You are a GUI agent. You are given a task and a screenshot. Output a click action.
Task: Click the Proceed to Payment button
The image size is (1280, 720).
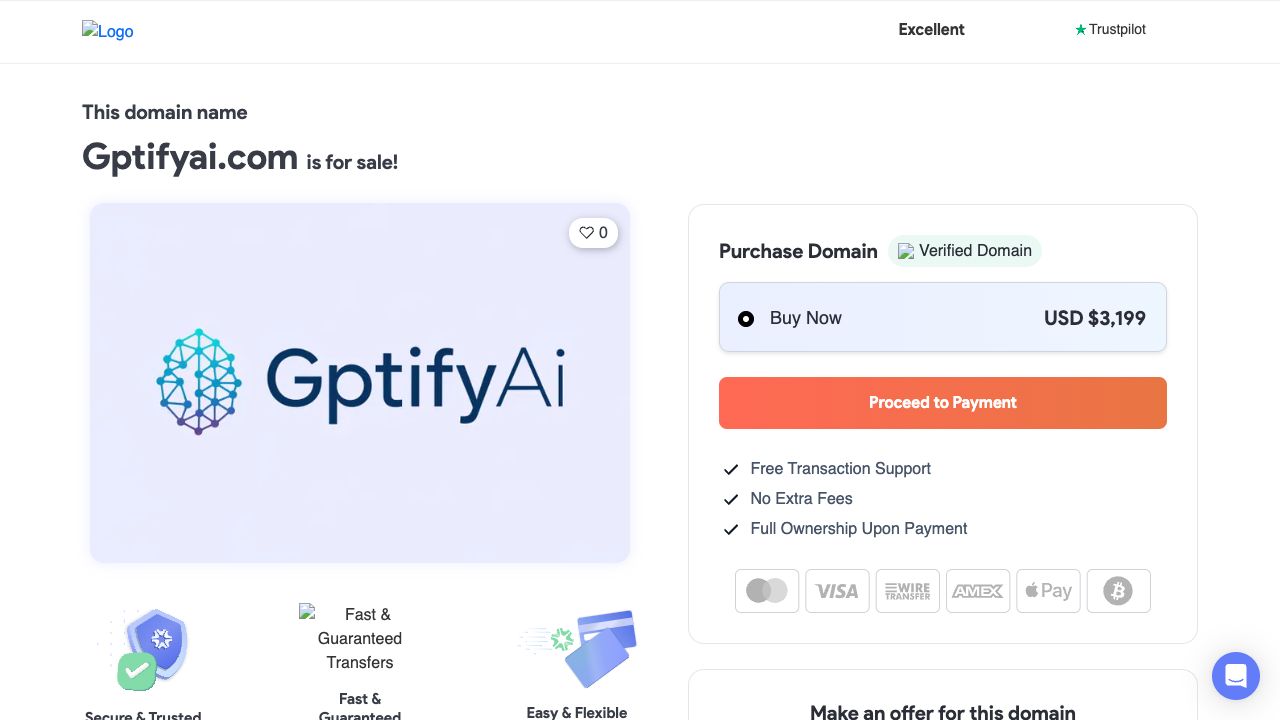point(942,403)
